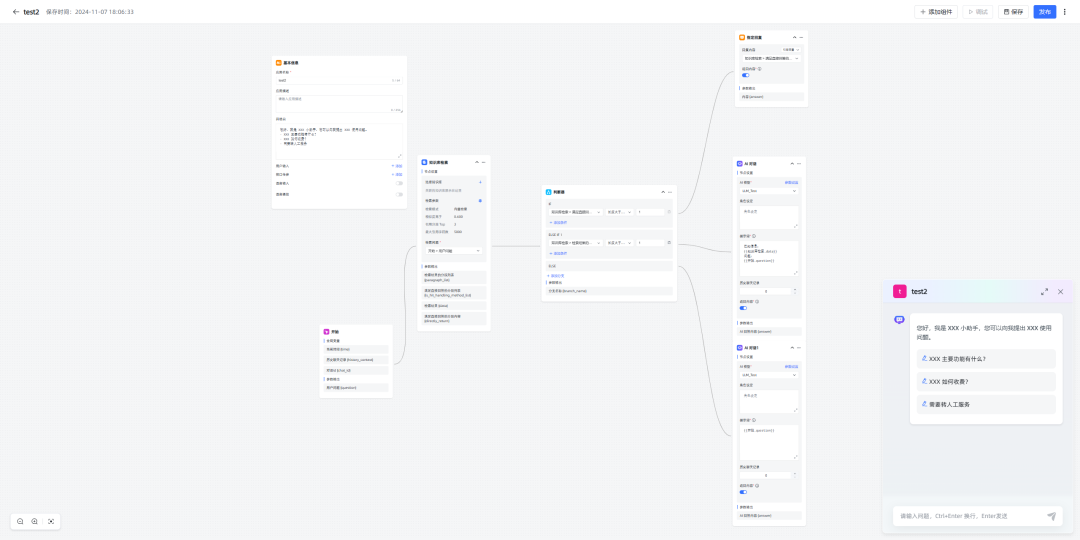
Task: Open the 判断器 node's more options menu
Action: [x=670, y=191]
